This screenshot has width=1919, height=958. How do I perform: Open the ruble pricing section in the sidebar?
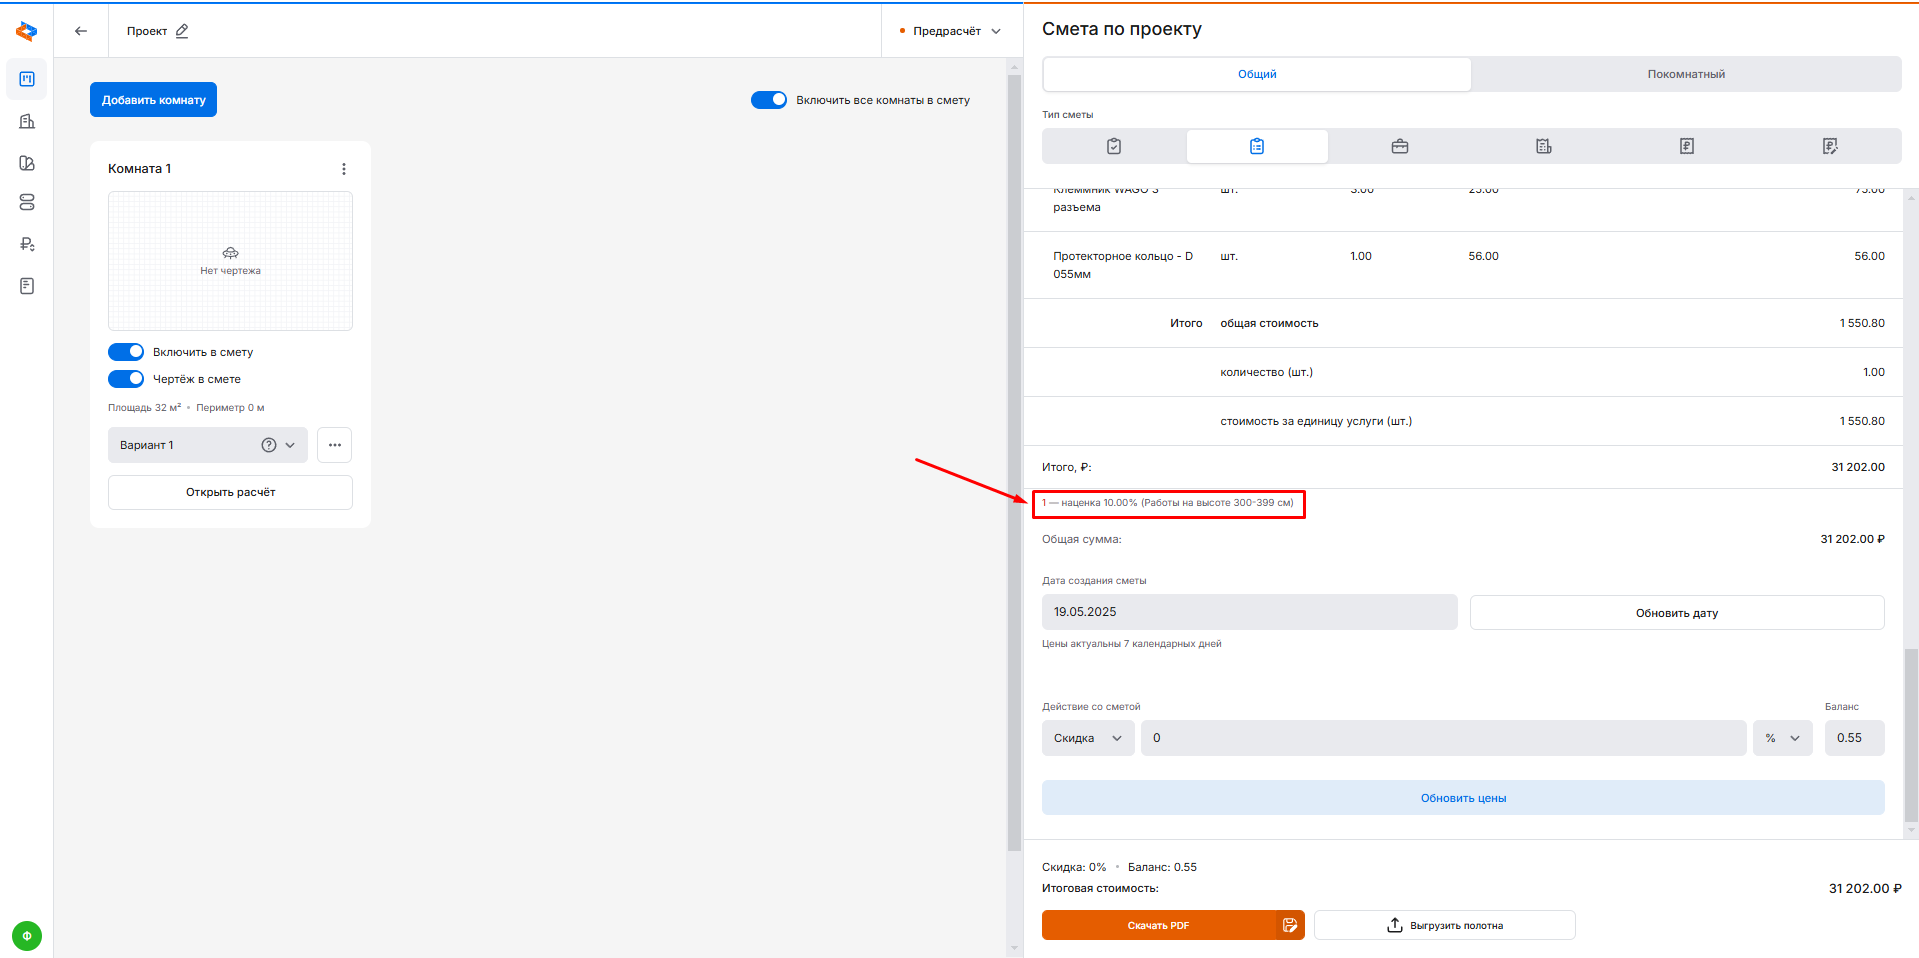click(x=27, y=244)
